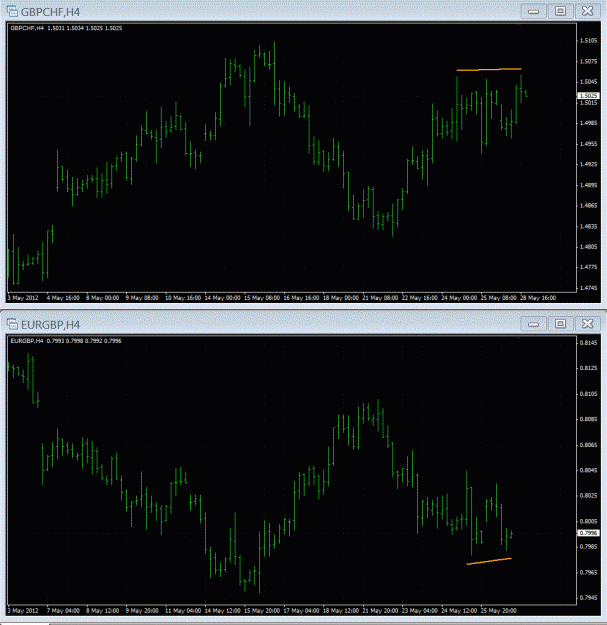The image size is (607, 625).
Task: Click the 28 May 16:00 time label
Action: (538, 298)
